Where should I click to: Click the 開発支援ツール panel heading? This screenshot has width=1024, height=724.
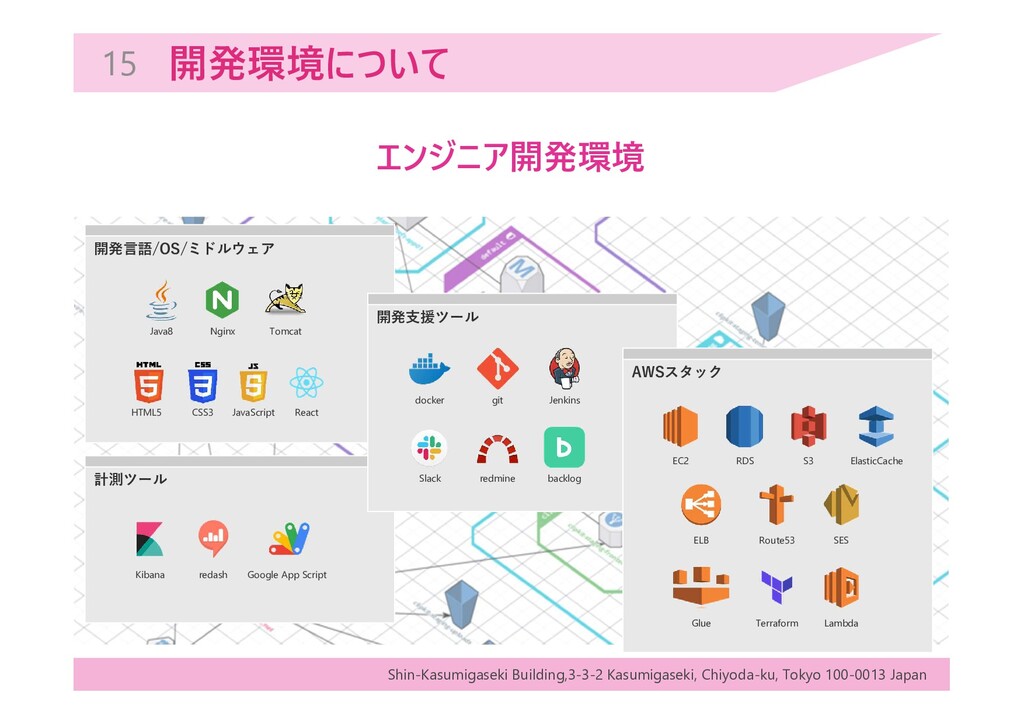point(428,317)
